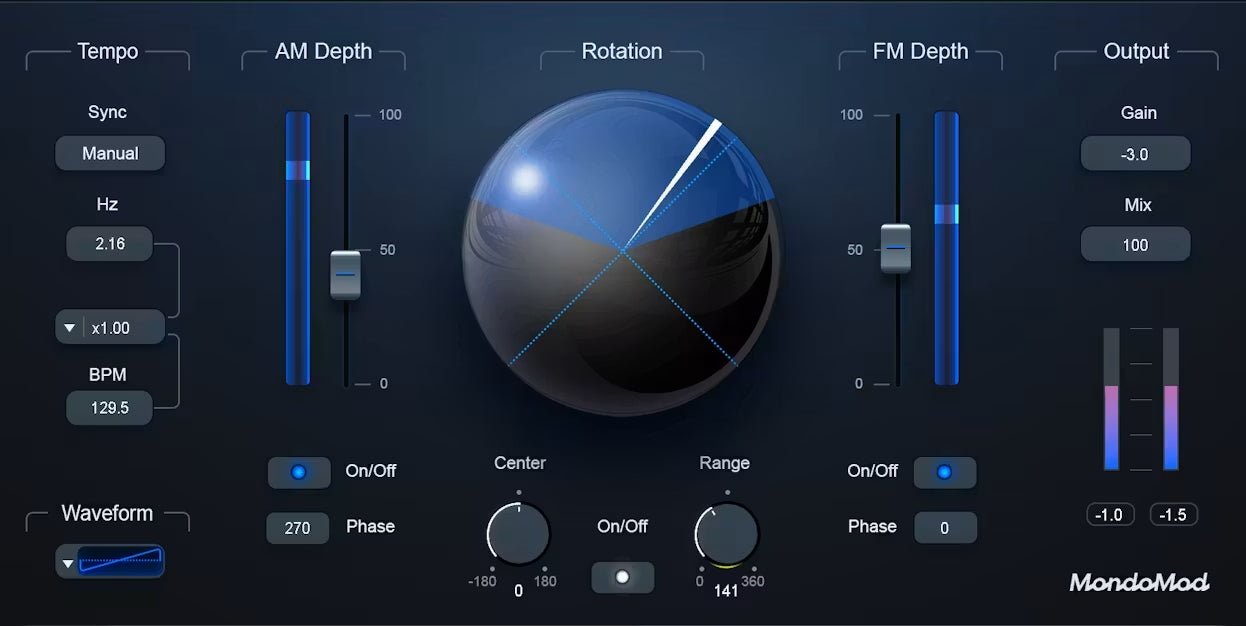Click the AM Depth blue level bar
1246x626 pixels.
pyautogui.click(x=298, y=248)
